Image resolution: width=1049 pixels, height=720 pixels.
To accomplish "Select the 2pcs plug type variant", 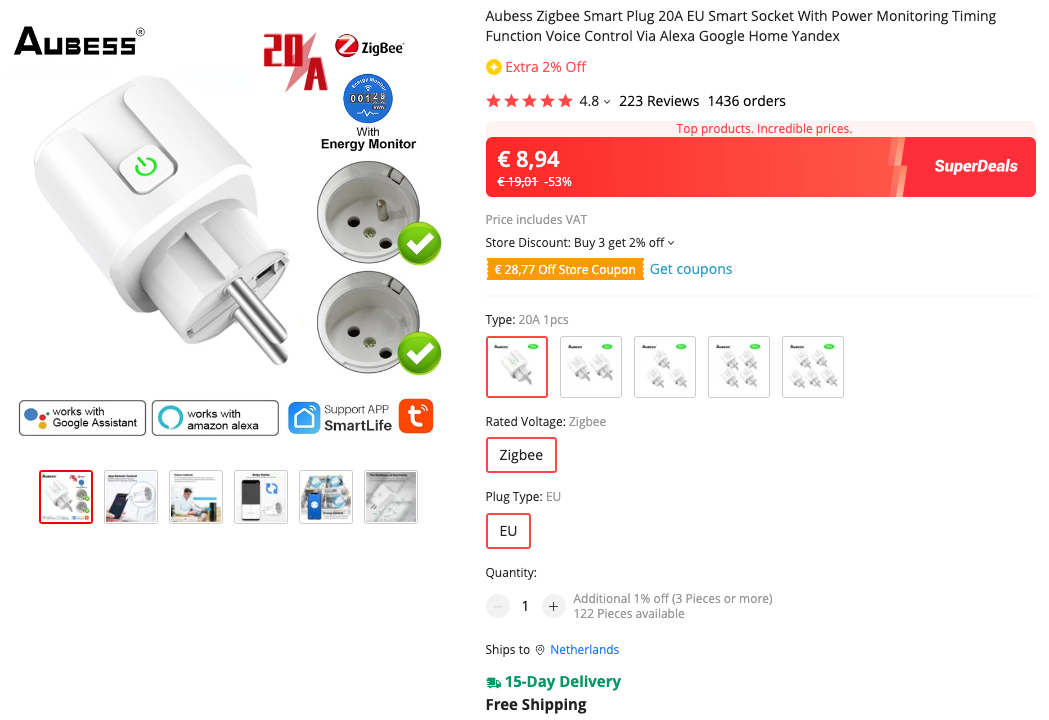I will [591, 367].
